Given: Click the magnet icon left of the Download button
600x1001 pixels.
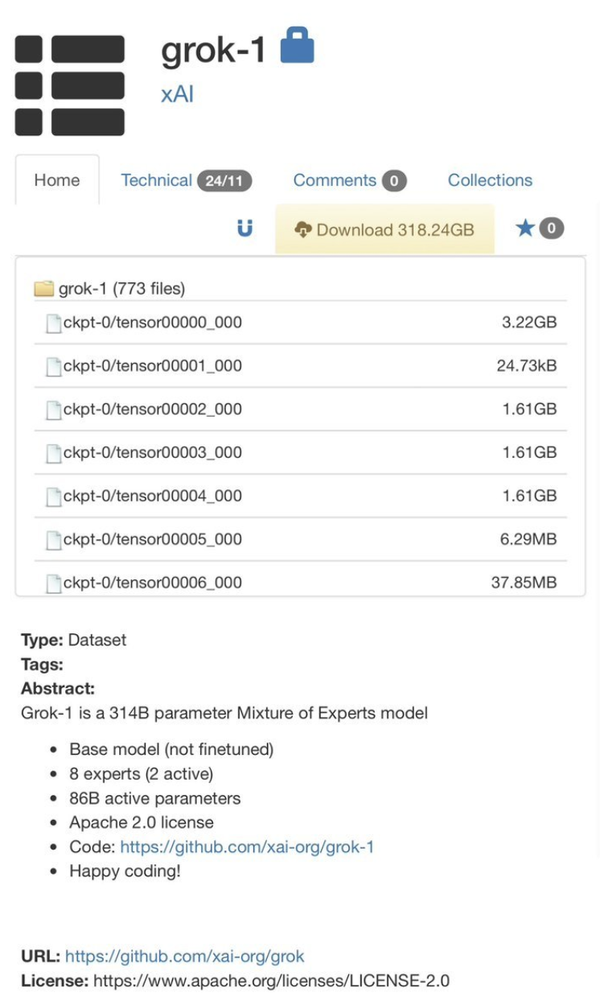Looking at the screenshot, I should click(x=245, y=228).
